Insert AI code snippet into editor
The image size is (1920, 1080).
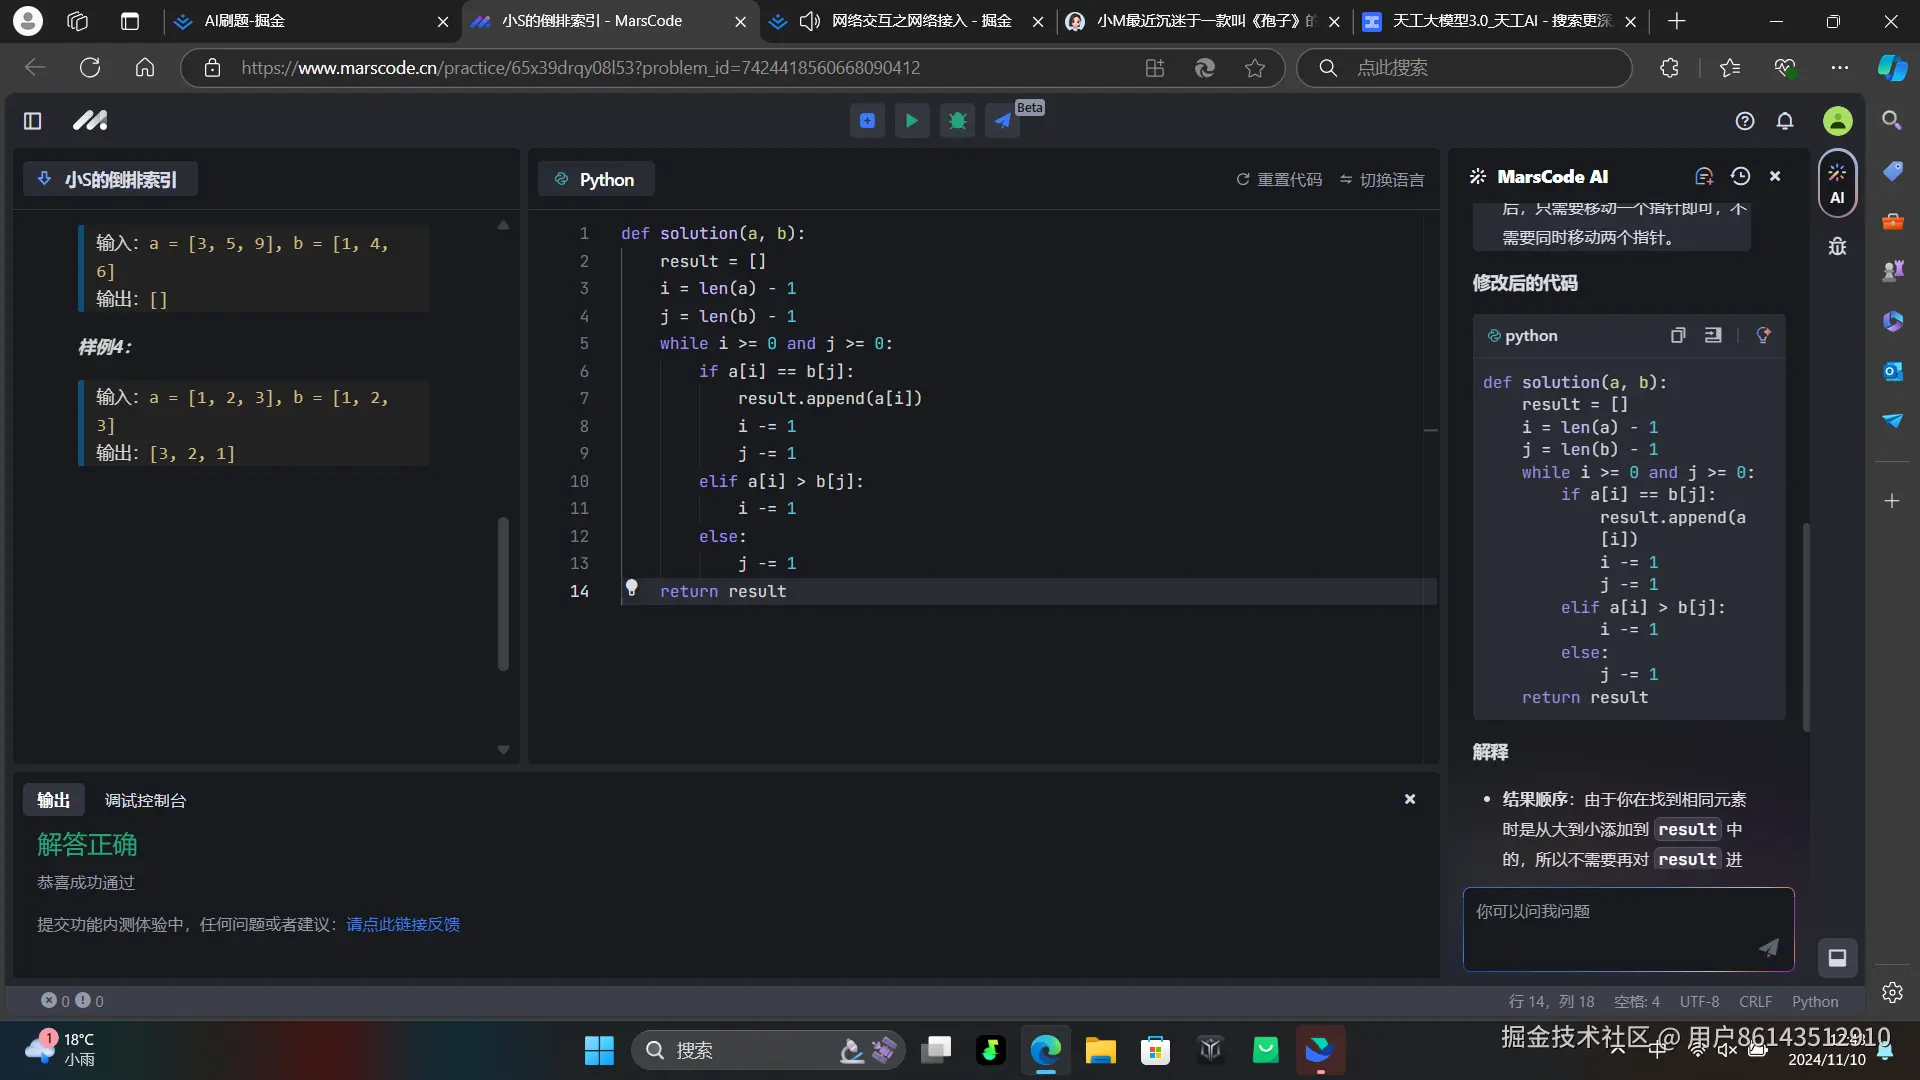(x=1713, y=336)
